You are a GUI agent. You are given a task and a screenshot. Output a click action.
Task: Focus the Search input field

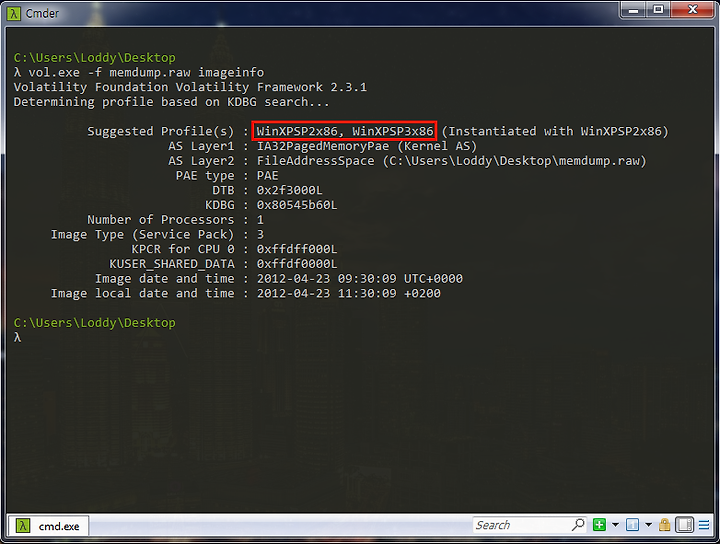522,525
